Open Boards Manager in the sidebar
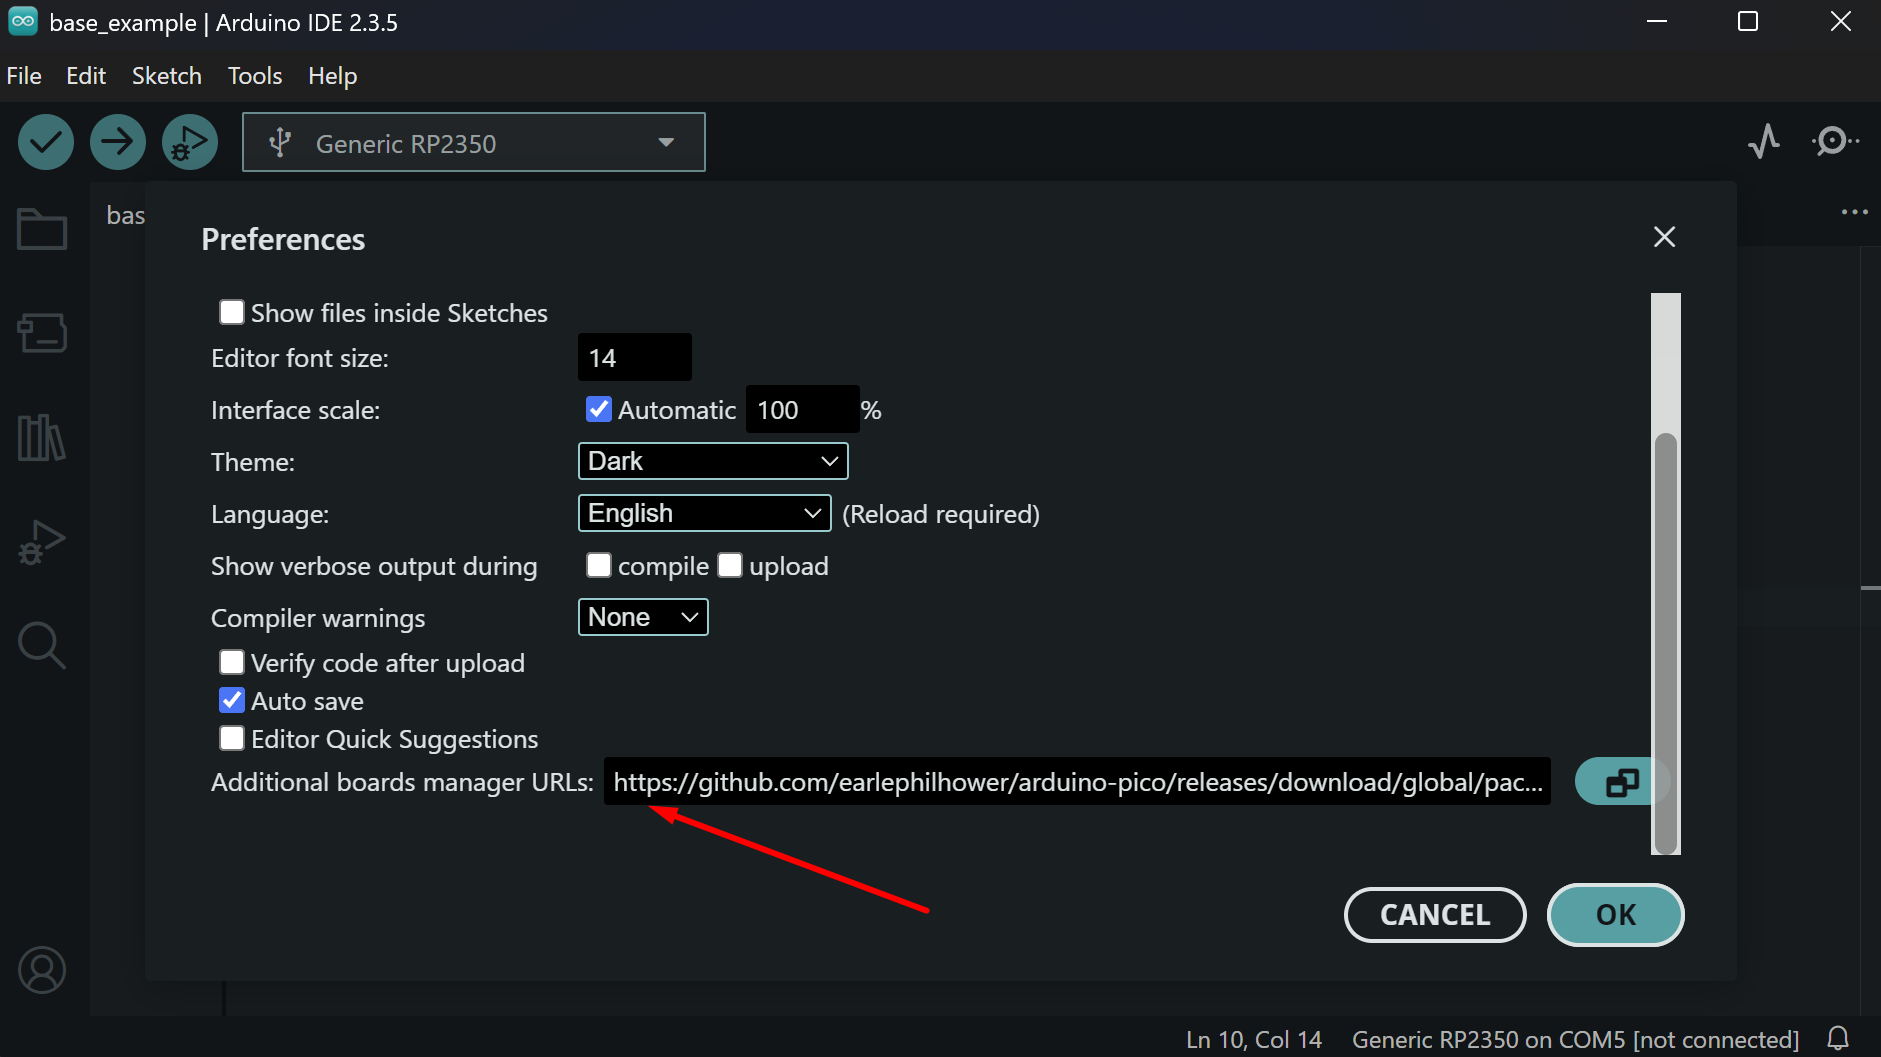 click(x=42, y=333)
